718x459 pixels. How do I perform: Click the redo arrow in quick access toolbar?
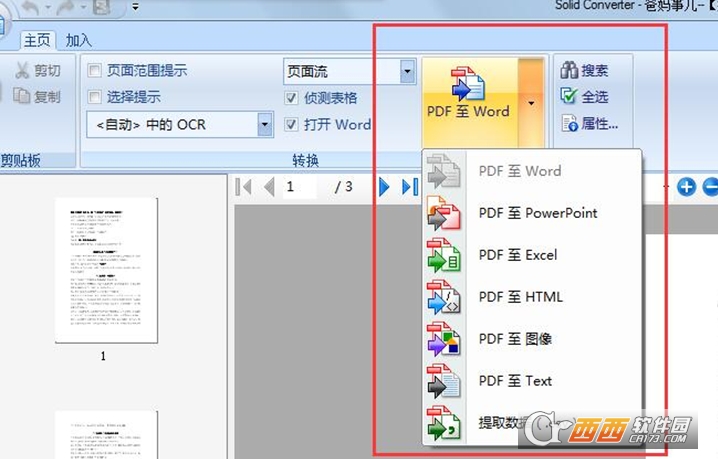66,8
